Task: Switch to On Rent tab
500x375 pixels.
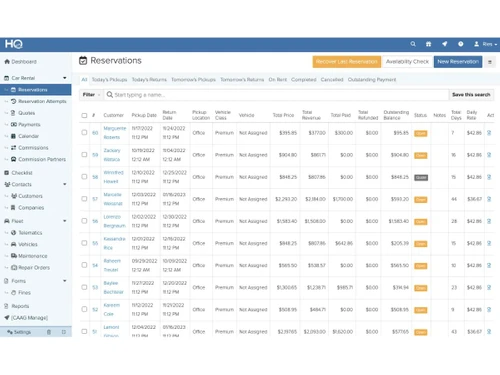Action: (278, 80)
